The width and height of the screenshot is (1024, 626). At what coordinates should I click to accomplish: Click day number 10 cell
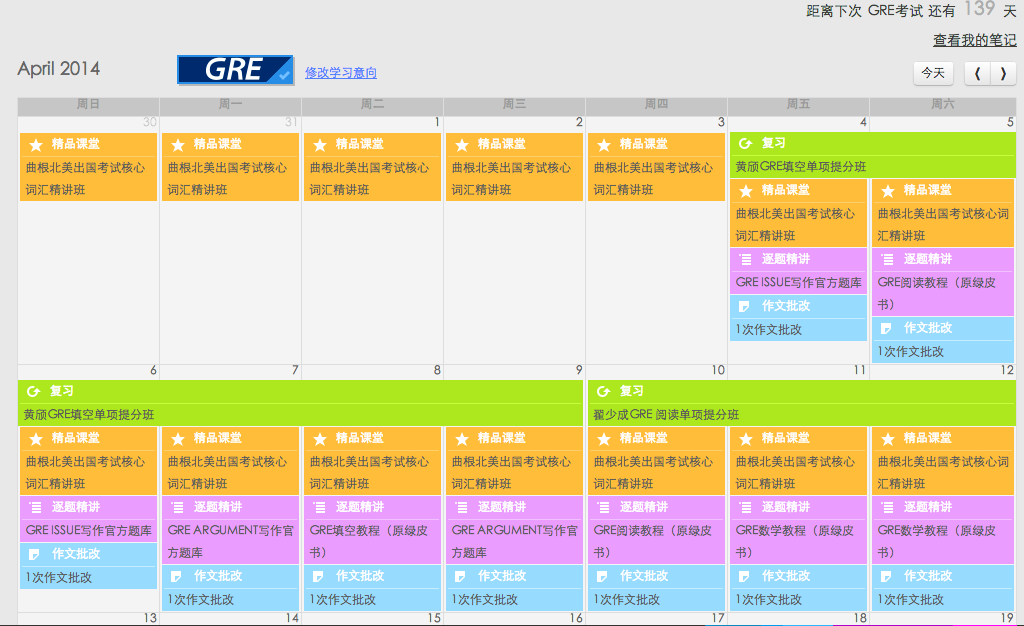point(718,370)
